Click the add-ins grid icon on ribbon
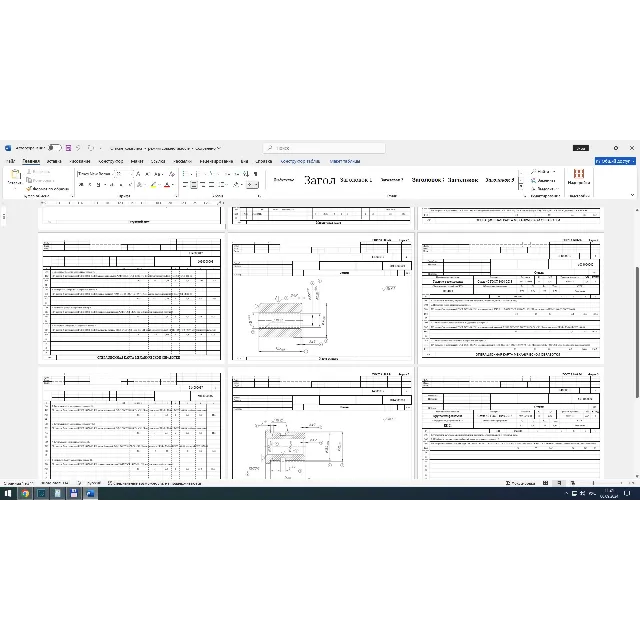 [579, 173]
